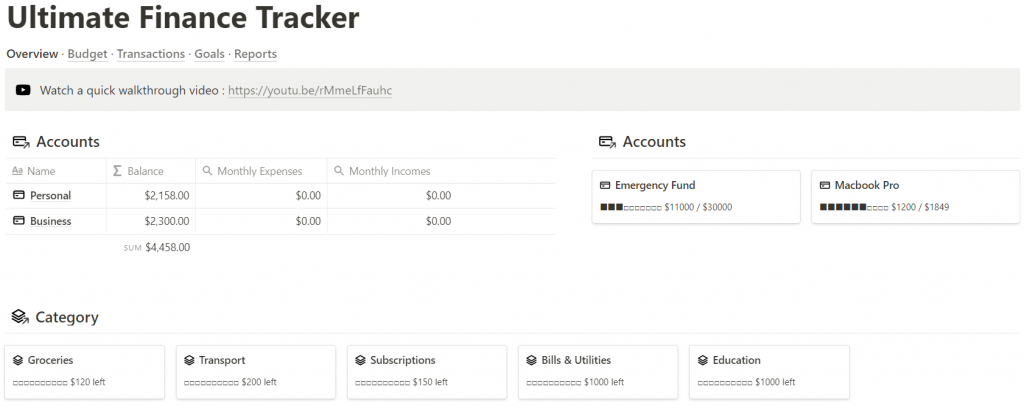Click the Education category stack icon
Viewport: 1024px width, 409px height.
pyautogui.click(x=703, y=360)
